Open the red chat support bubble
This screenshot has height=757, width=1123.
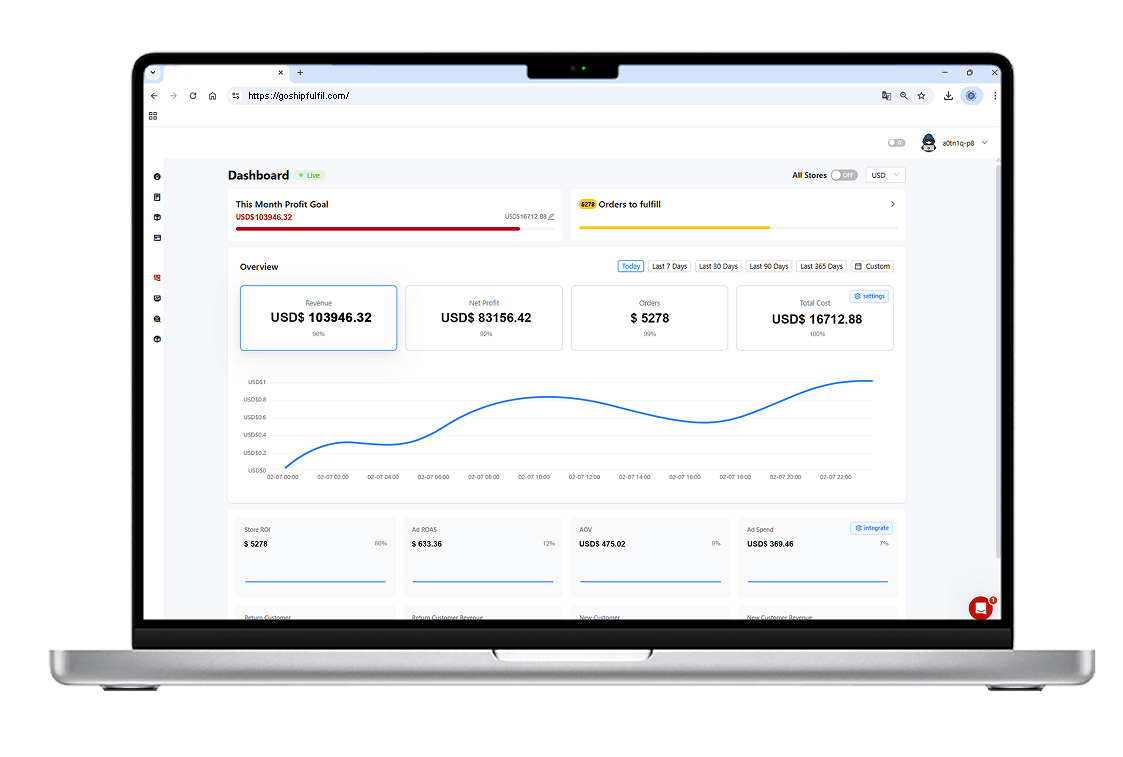980,608
